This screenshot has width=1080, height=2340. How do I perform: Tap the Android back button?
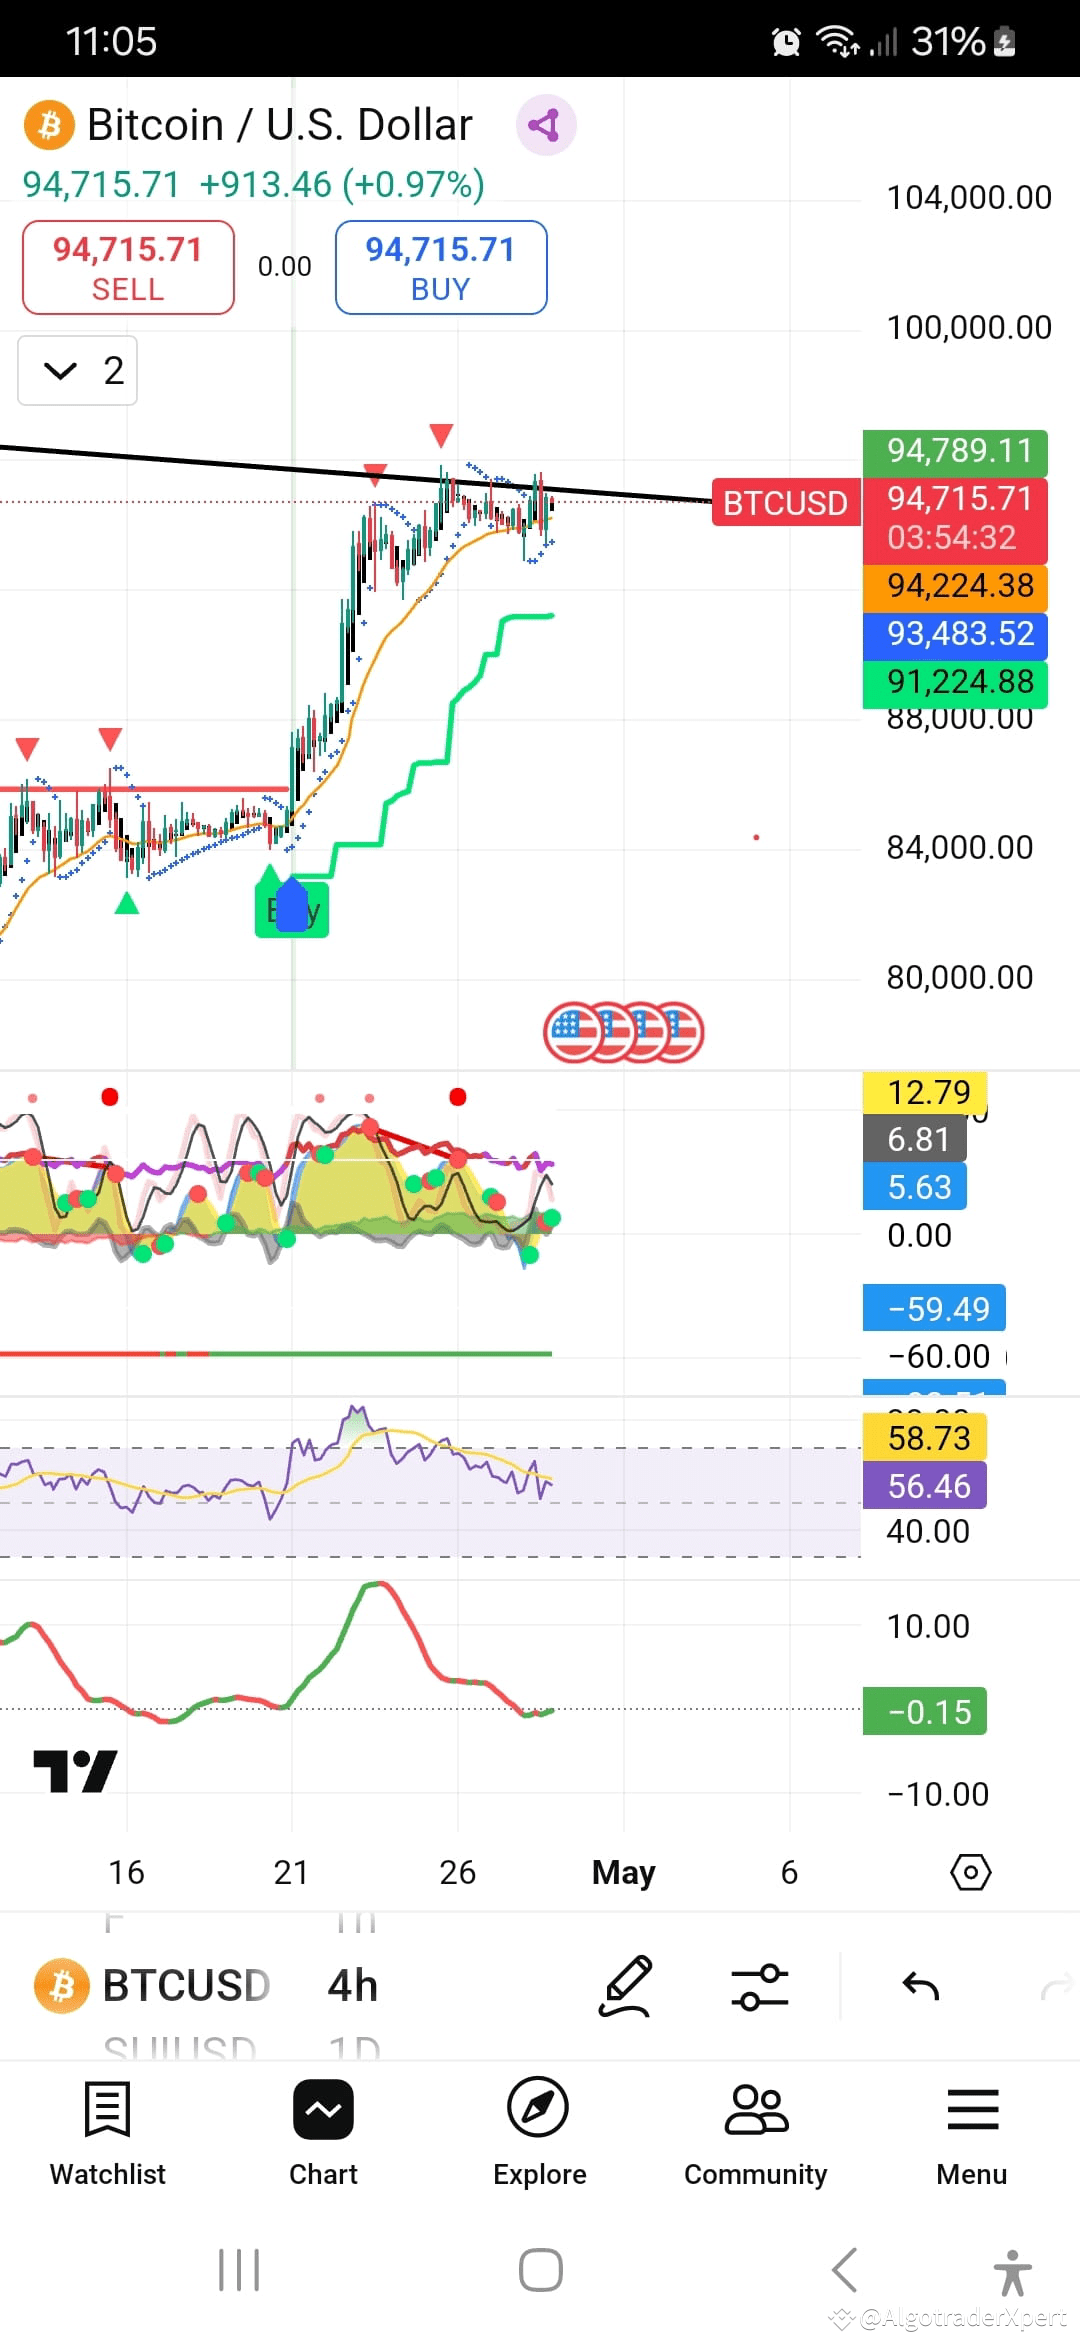tap(845, 2270)
